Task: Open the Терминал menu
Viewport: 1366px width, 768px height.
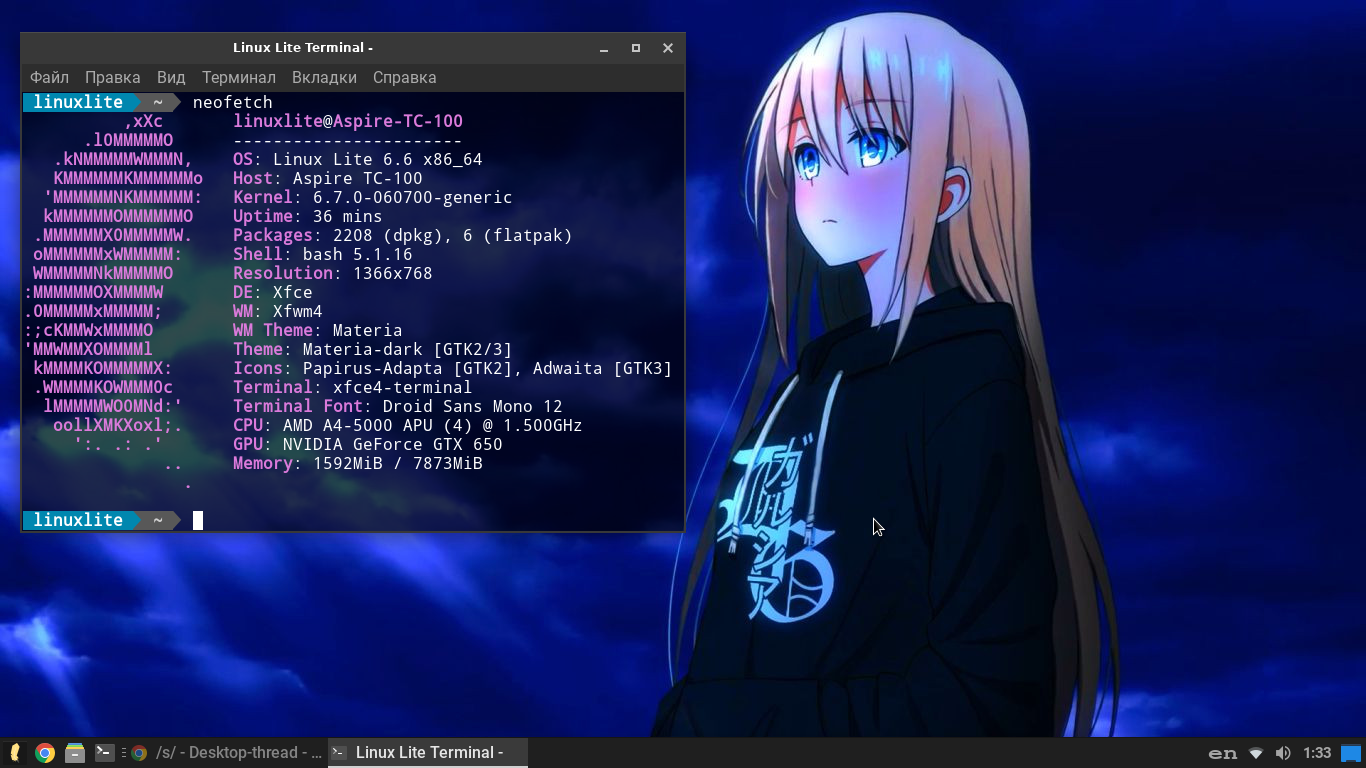Action: pyautogui.click(x=238, y=77)
